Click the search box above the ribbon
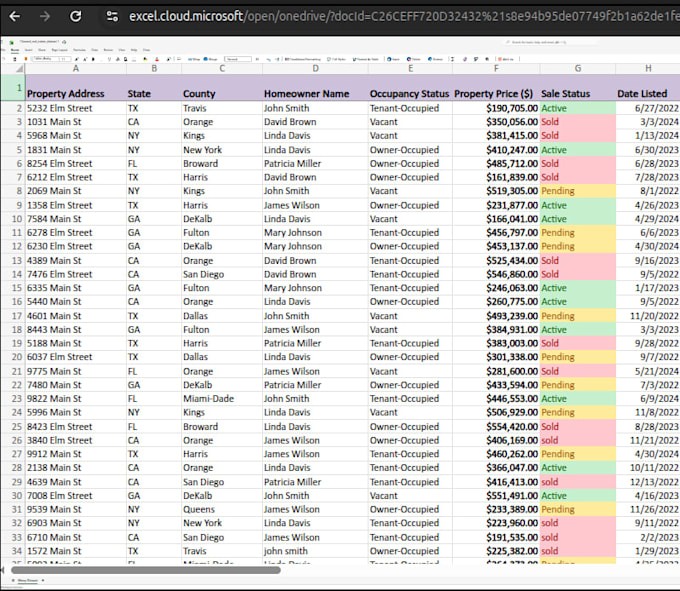Viewport: 680px width, 591px height. tap(551, 42)
